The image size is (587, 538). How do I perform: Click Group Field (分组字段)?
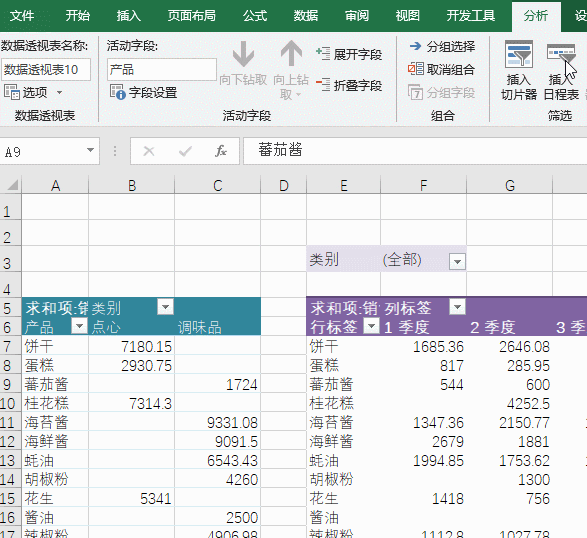(441, 92)
